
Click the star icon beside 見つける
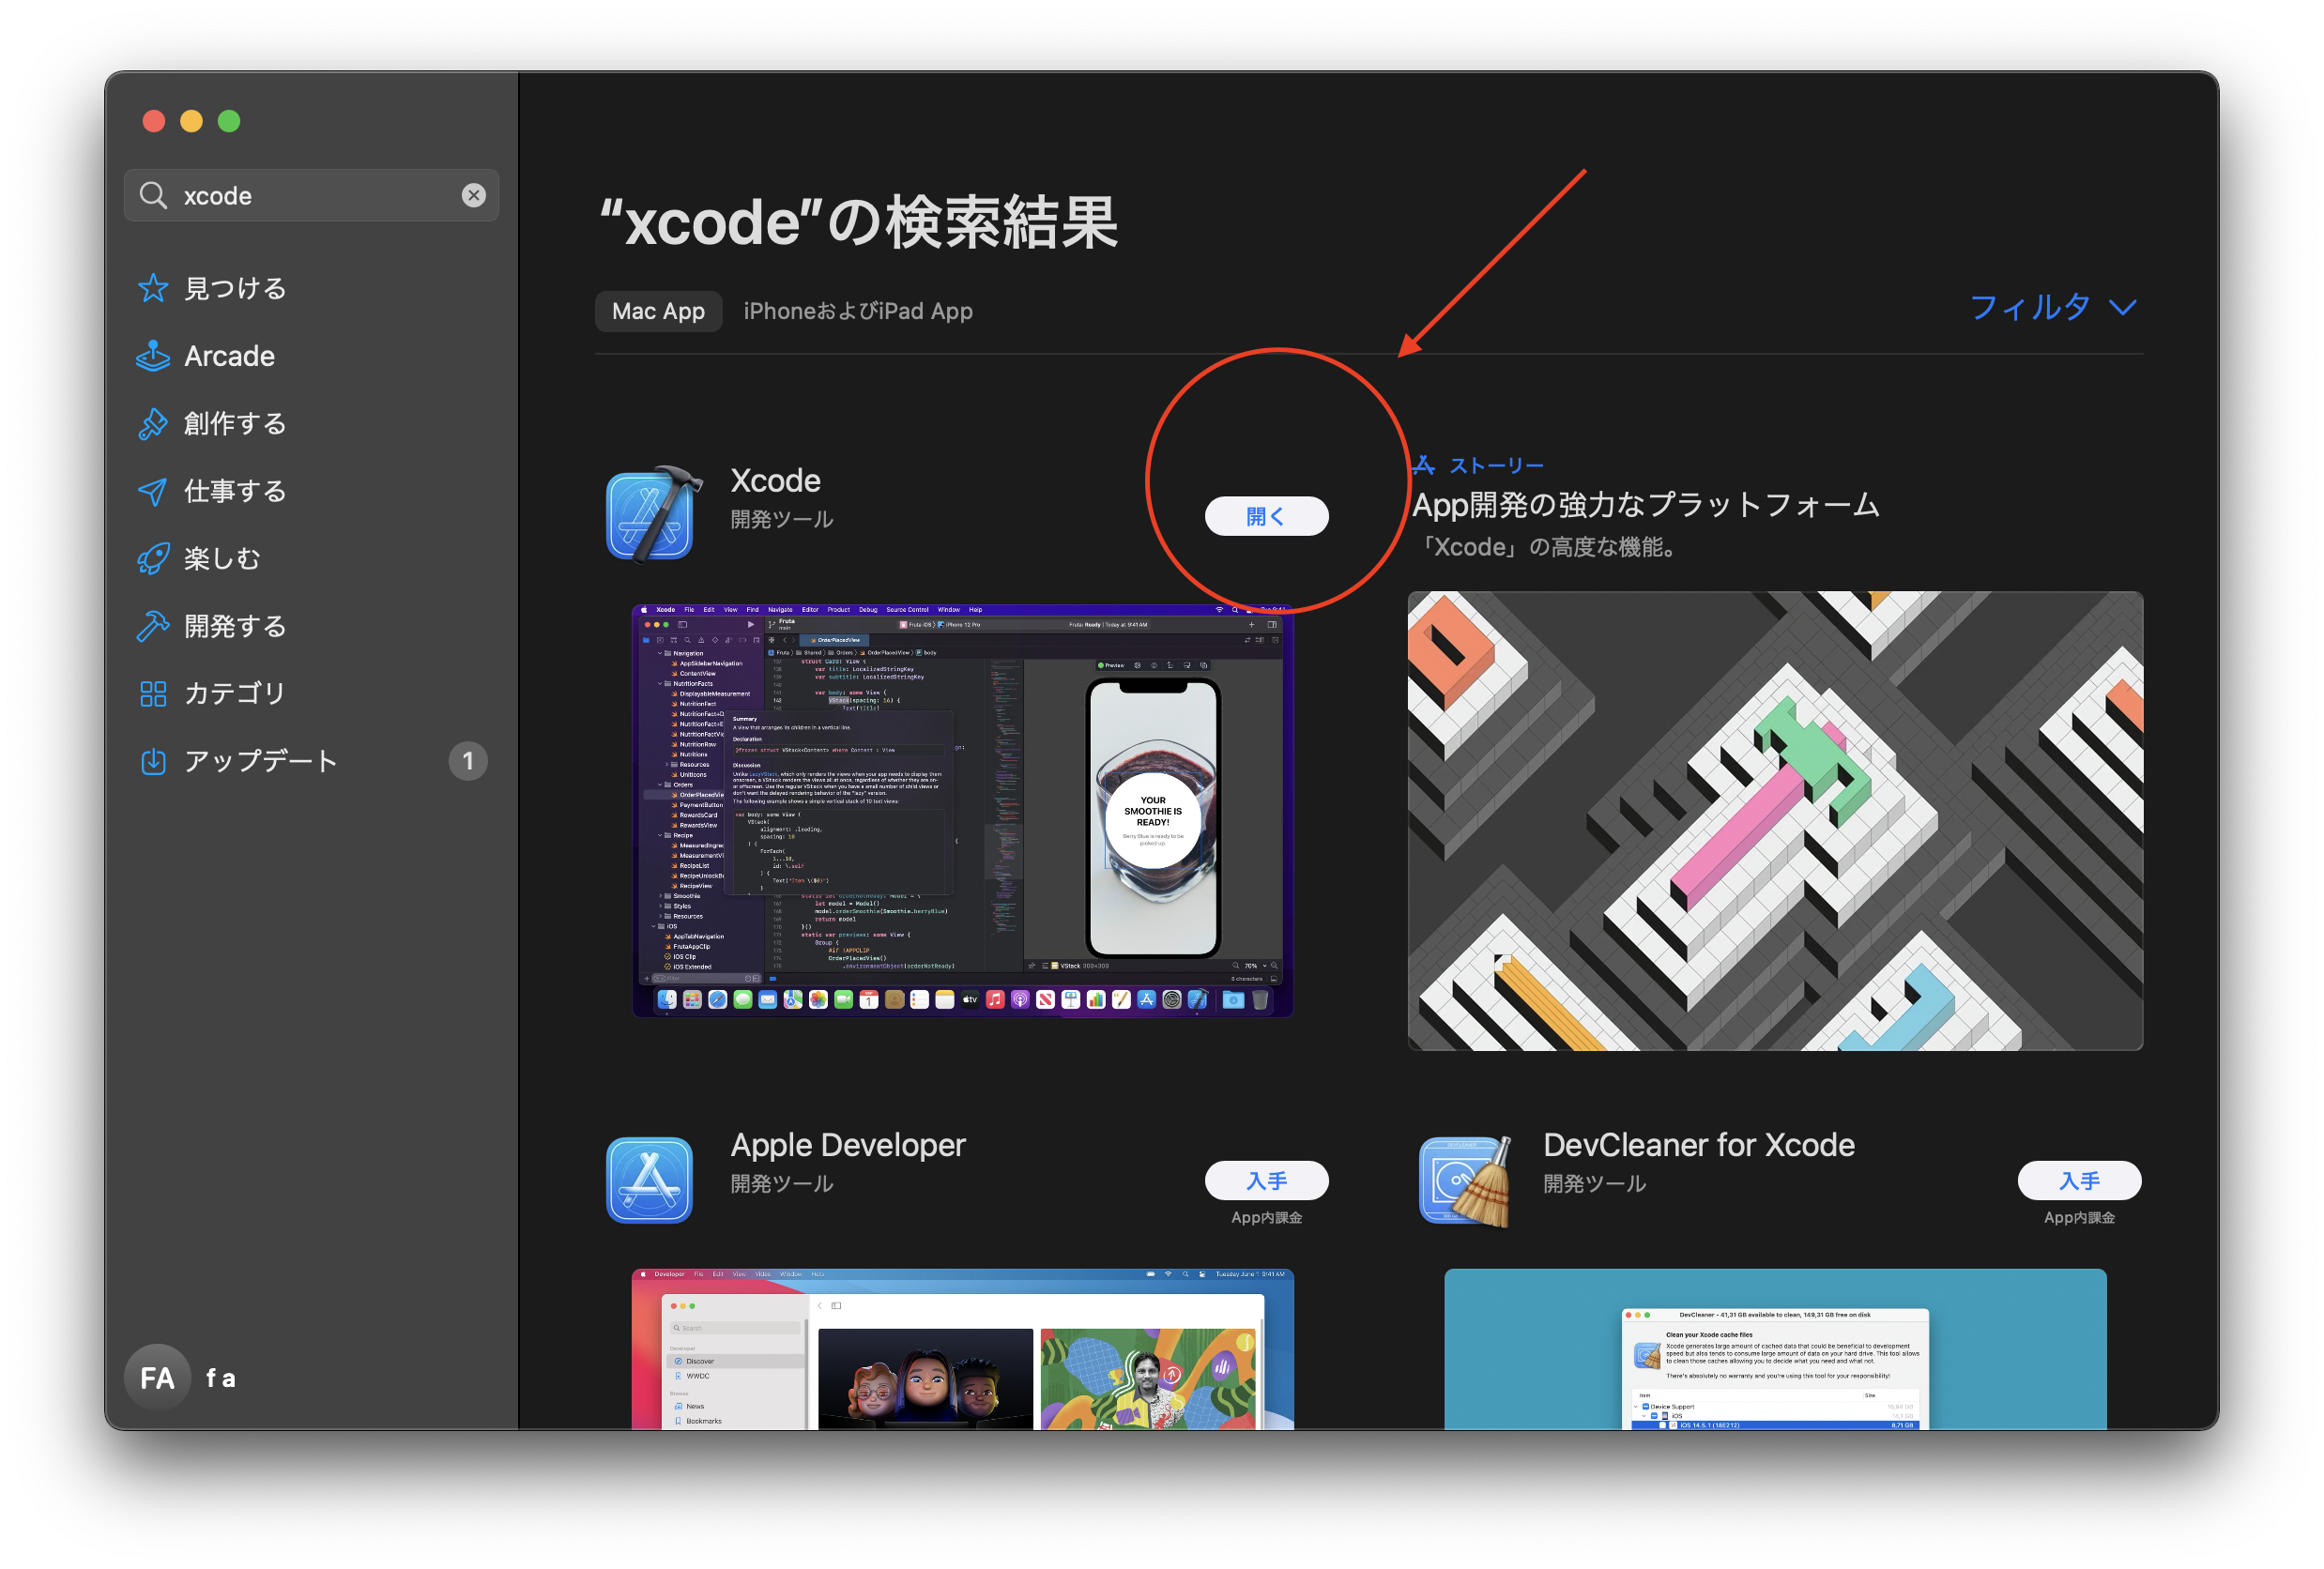coord(153,288)
